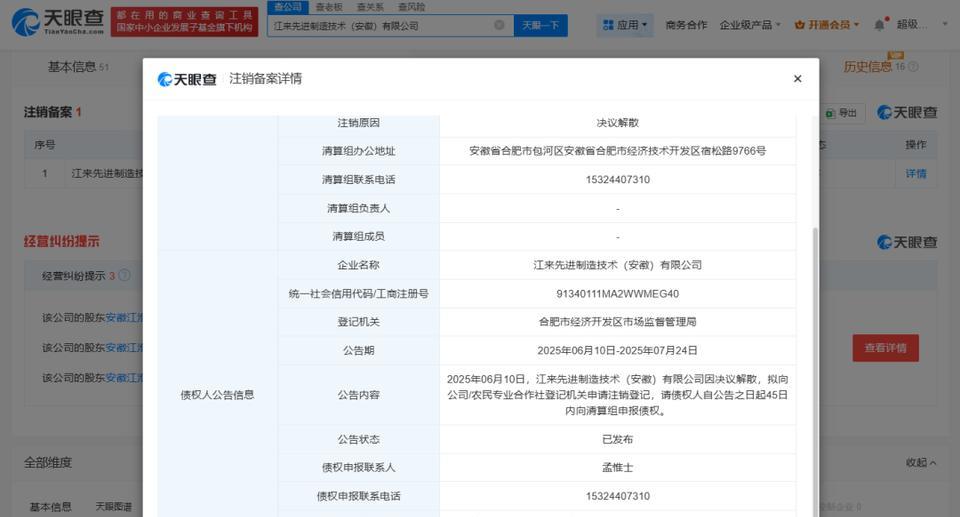Select 决议解散 reason cell
Screen dimensions: 960x517
point(617,123)
